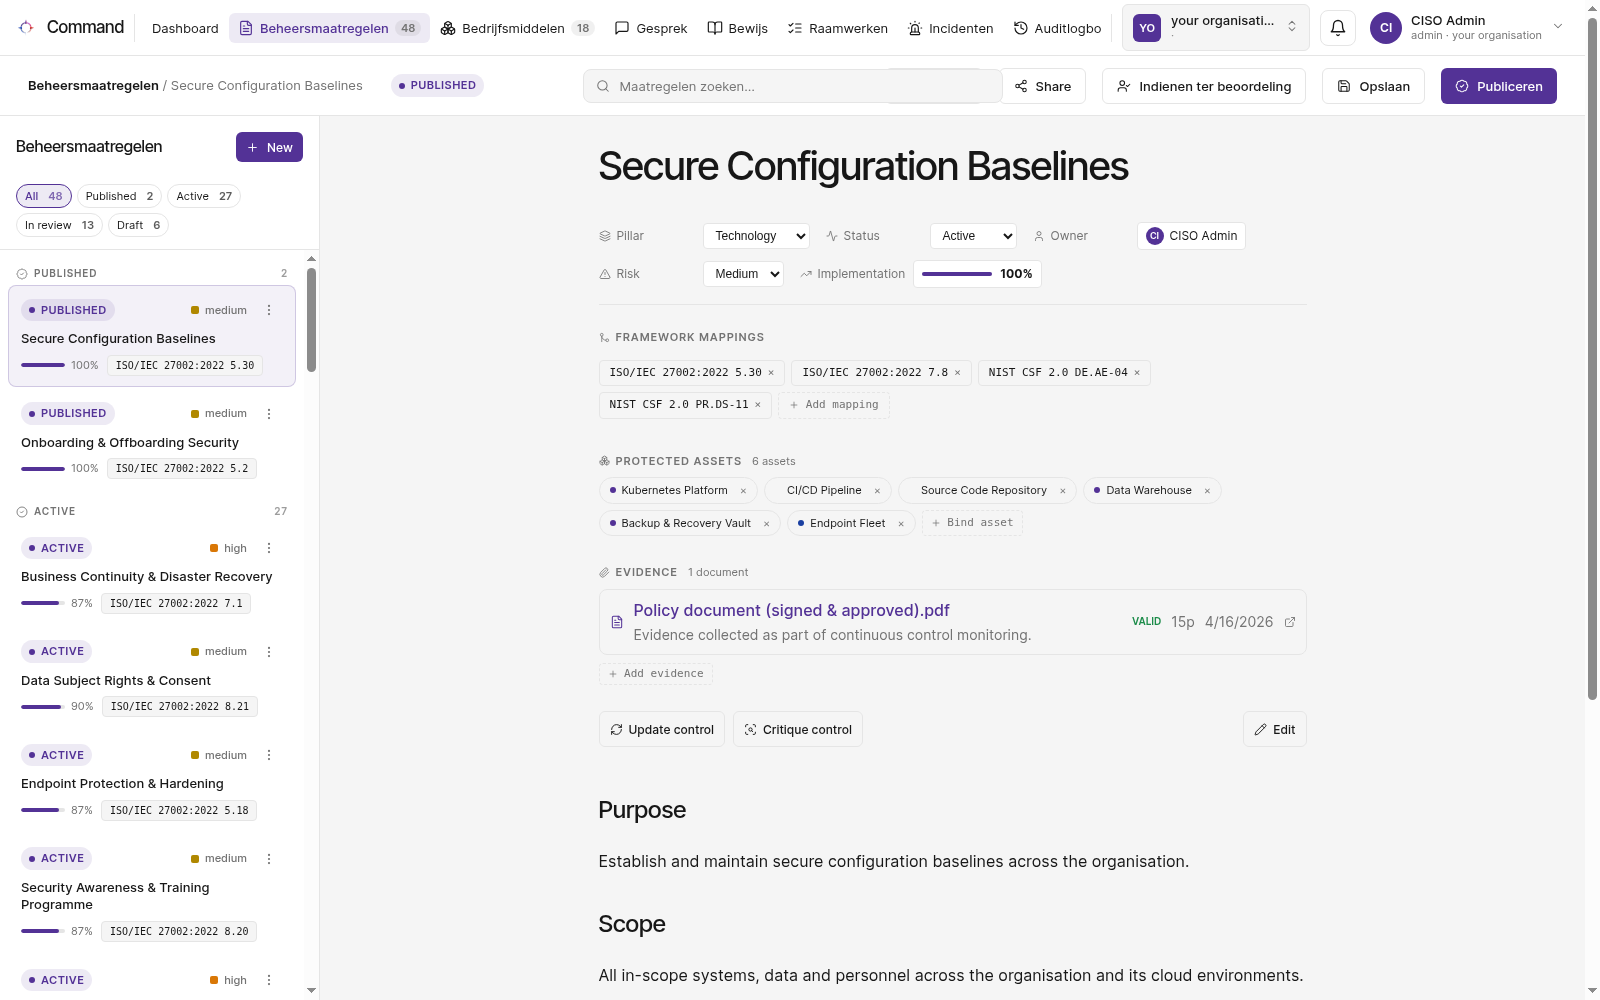Viewport: 1600px width, 1000px height.
Task: Filter list by Published 2
Action: [119, 196]
